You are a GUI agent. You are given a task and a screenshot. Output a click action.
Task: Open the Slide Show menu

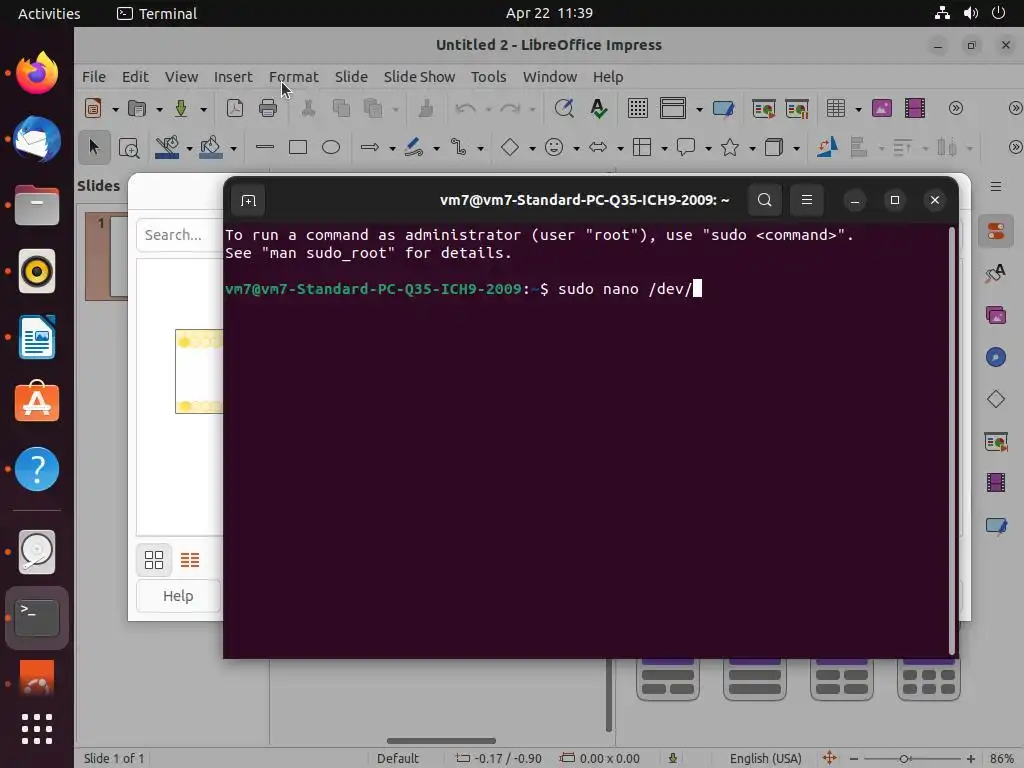pyautogui.click(x=419, y=77)
